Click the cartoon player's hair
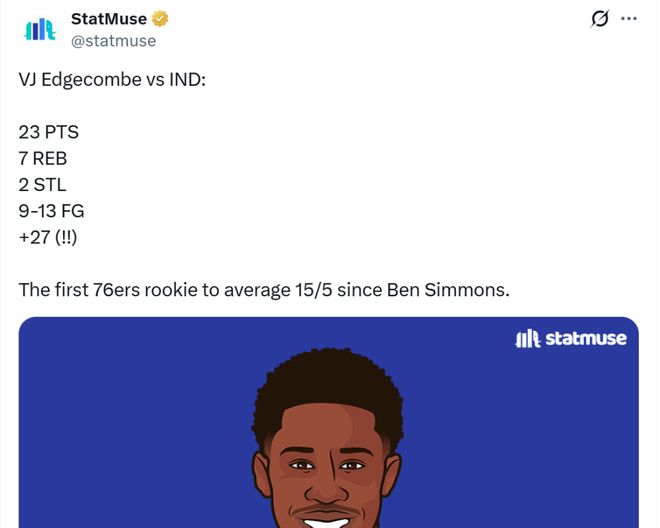 coord(327,385)
